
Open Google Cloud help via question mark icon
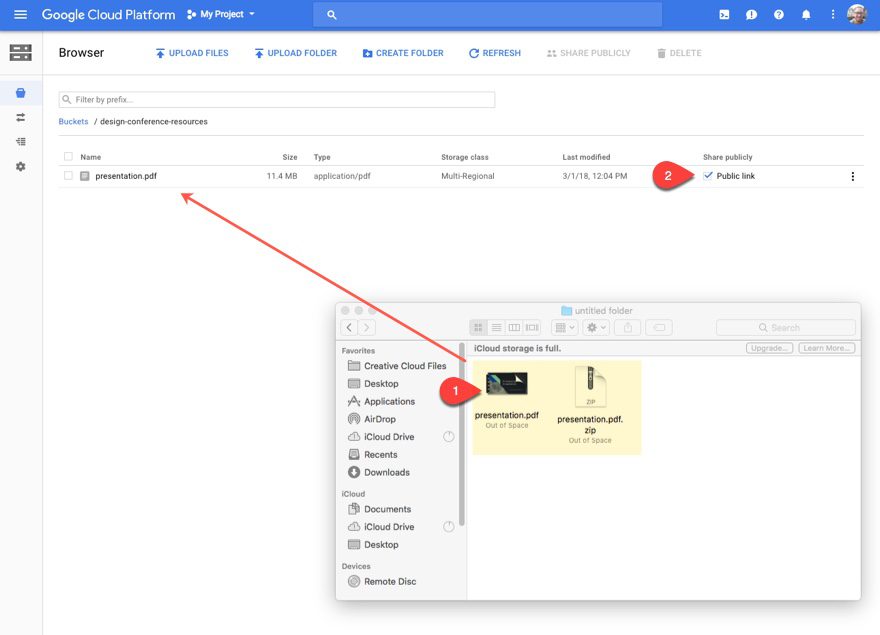pos(778,14)
